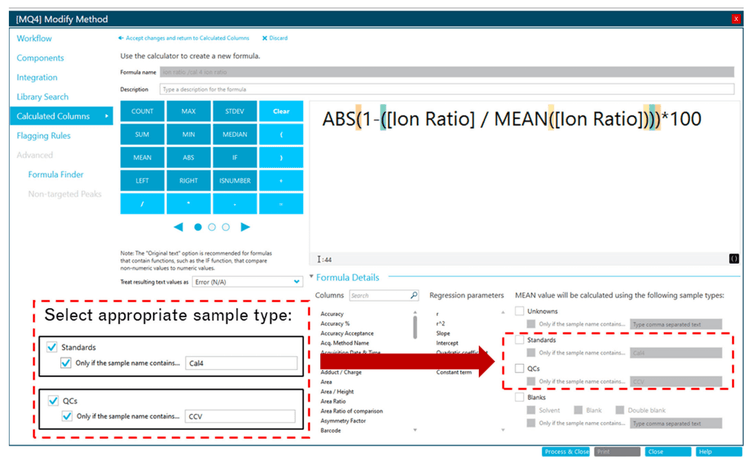Click the Process & Close button
The height and width of the screenshot is (466, 750).
[565, 452]
